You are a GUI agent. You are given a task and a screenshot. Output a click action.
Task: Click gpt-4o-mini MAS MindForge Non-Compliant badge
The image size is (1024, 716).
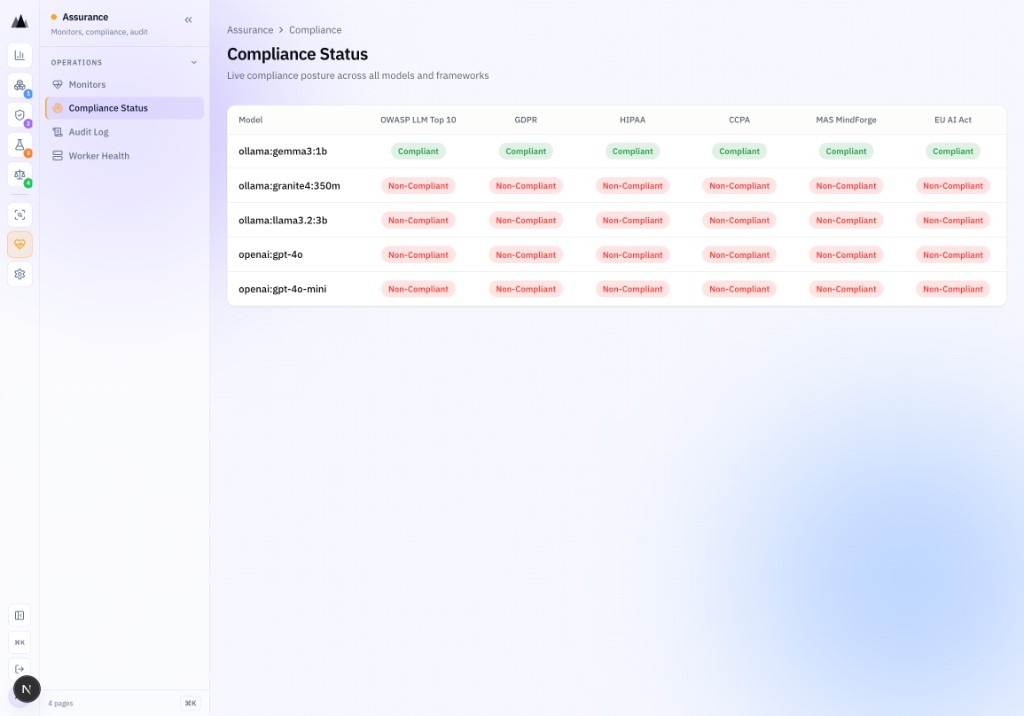coord(846,289)
